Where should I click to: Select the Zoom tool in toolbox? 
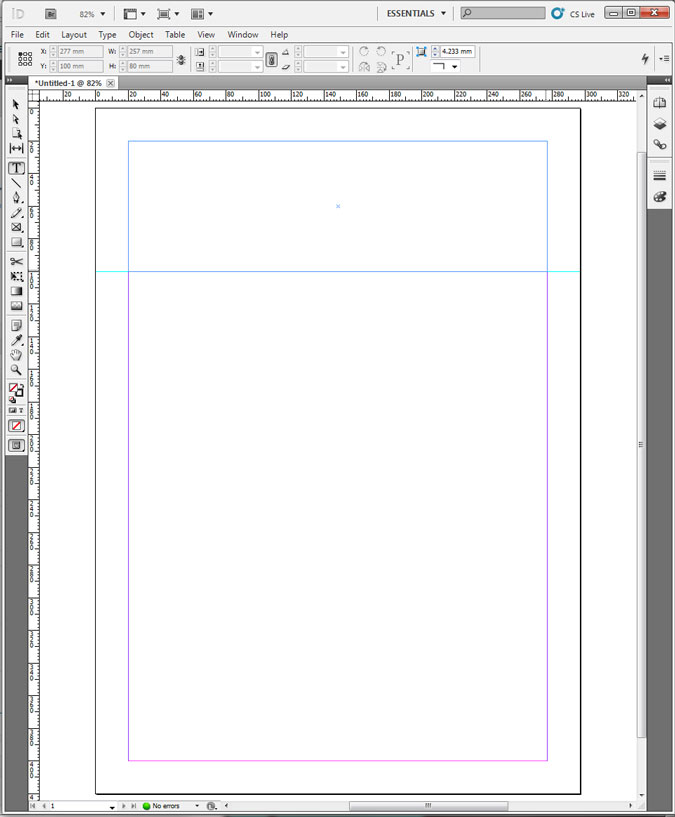[x=17, y=370]
